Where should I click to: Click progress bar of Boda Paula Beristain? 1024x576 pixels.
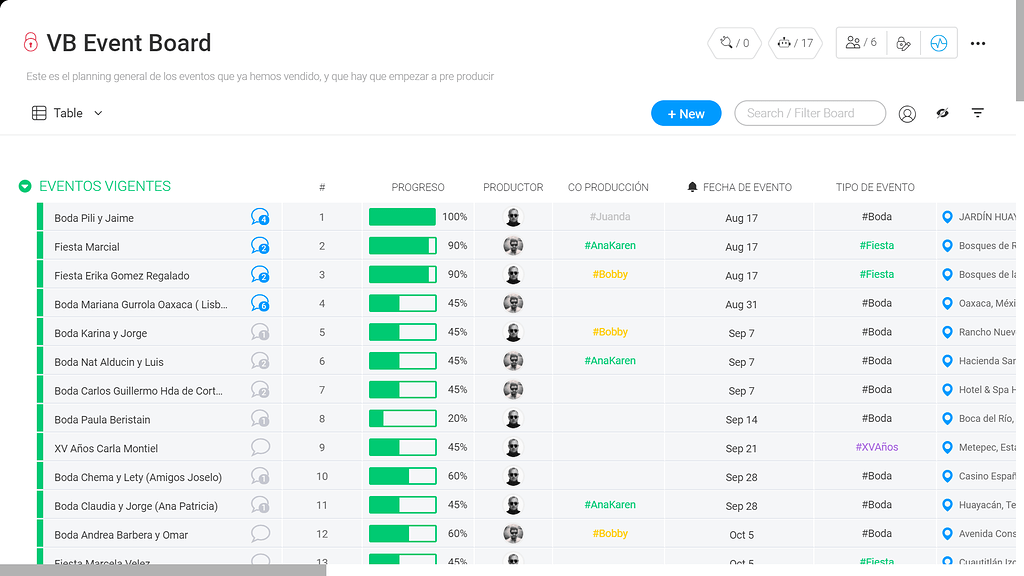403,419
